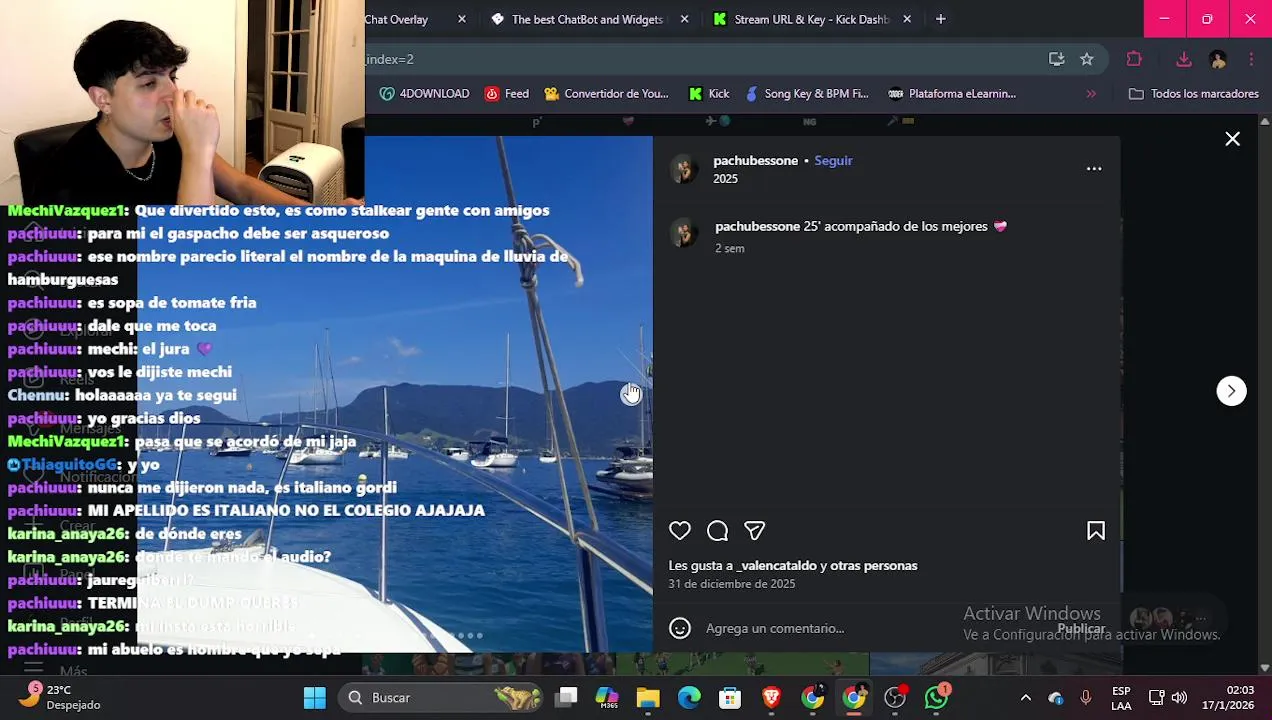This screenshot has width=1272, height=720.
Task: Click the '2 sem' caption timestamp
Action: click(729, 248)
